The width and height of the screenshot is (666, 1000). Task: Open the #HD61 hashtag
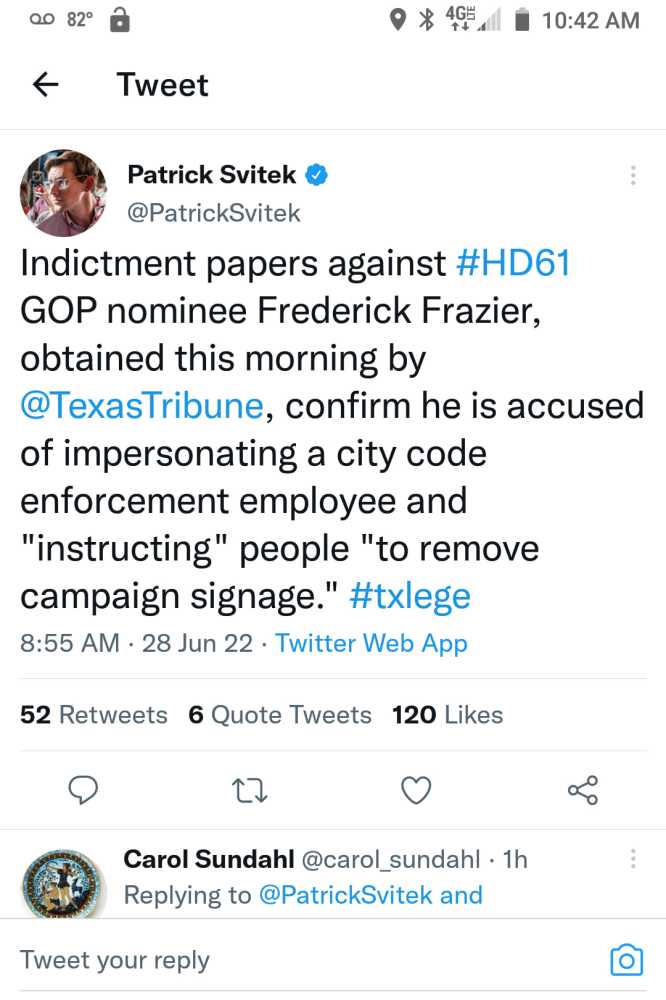(512, 263)
